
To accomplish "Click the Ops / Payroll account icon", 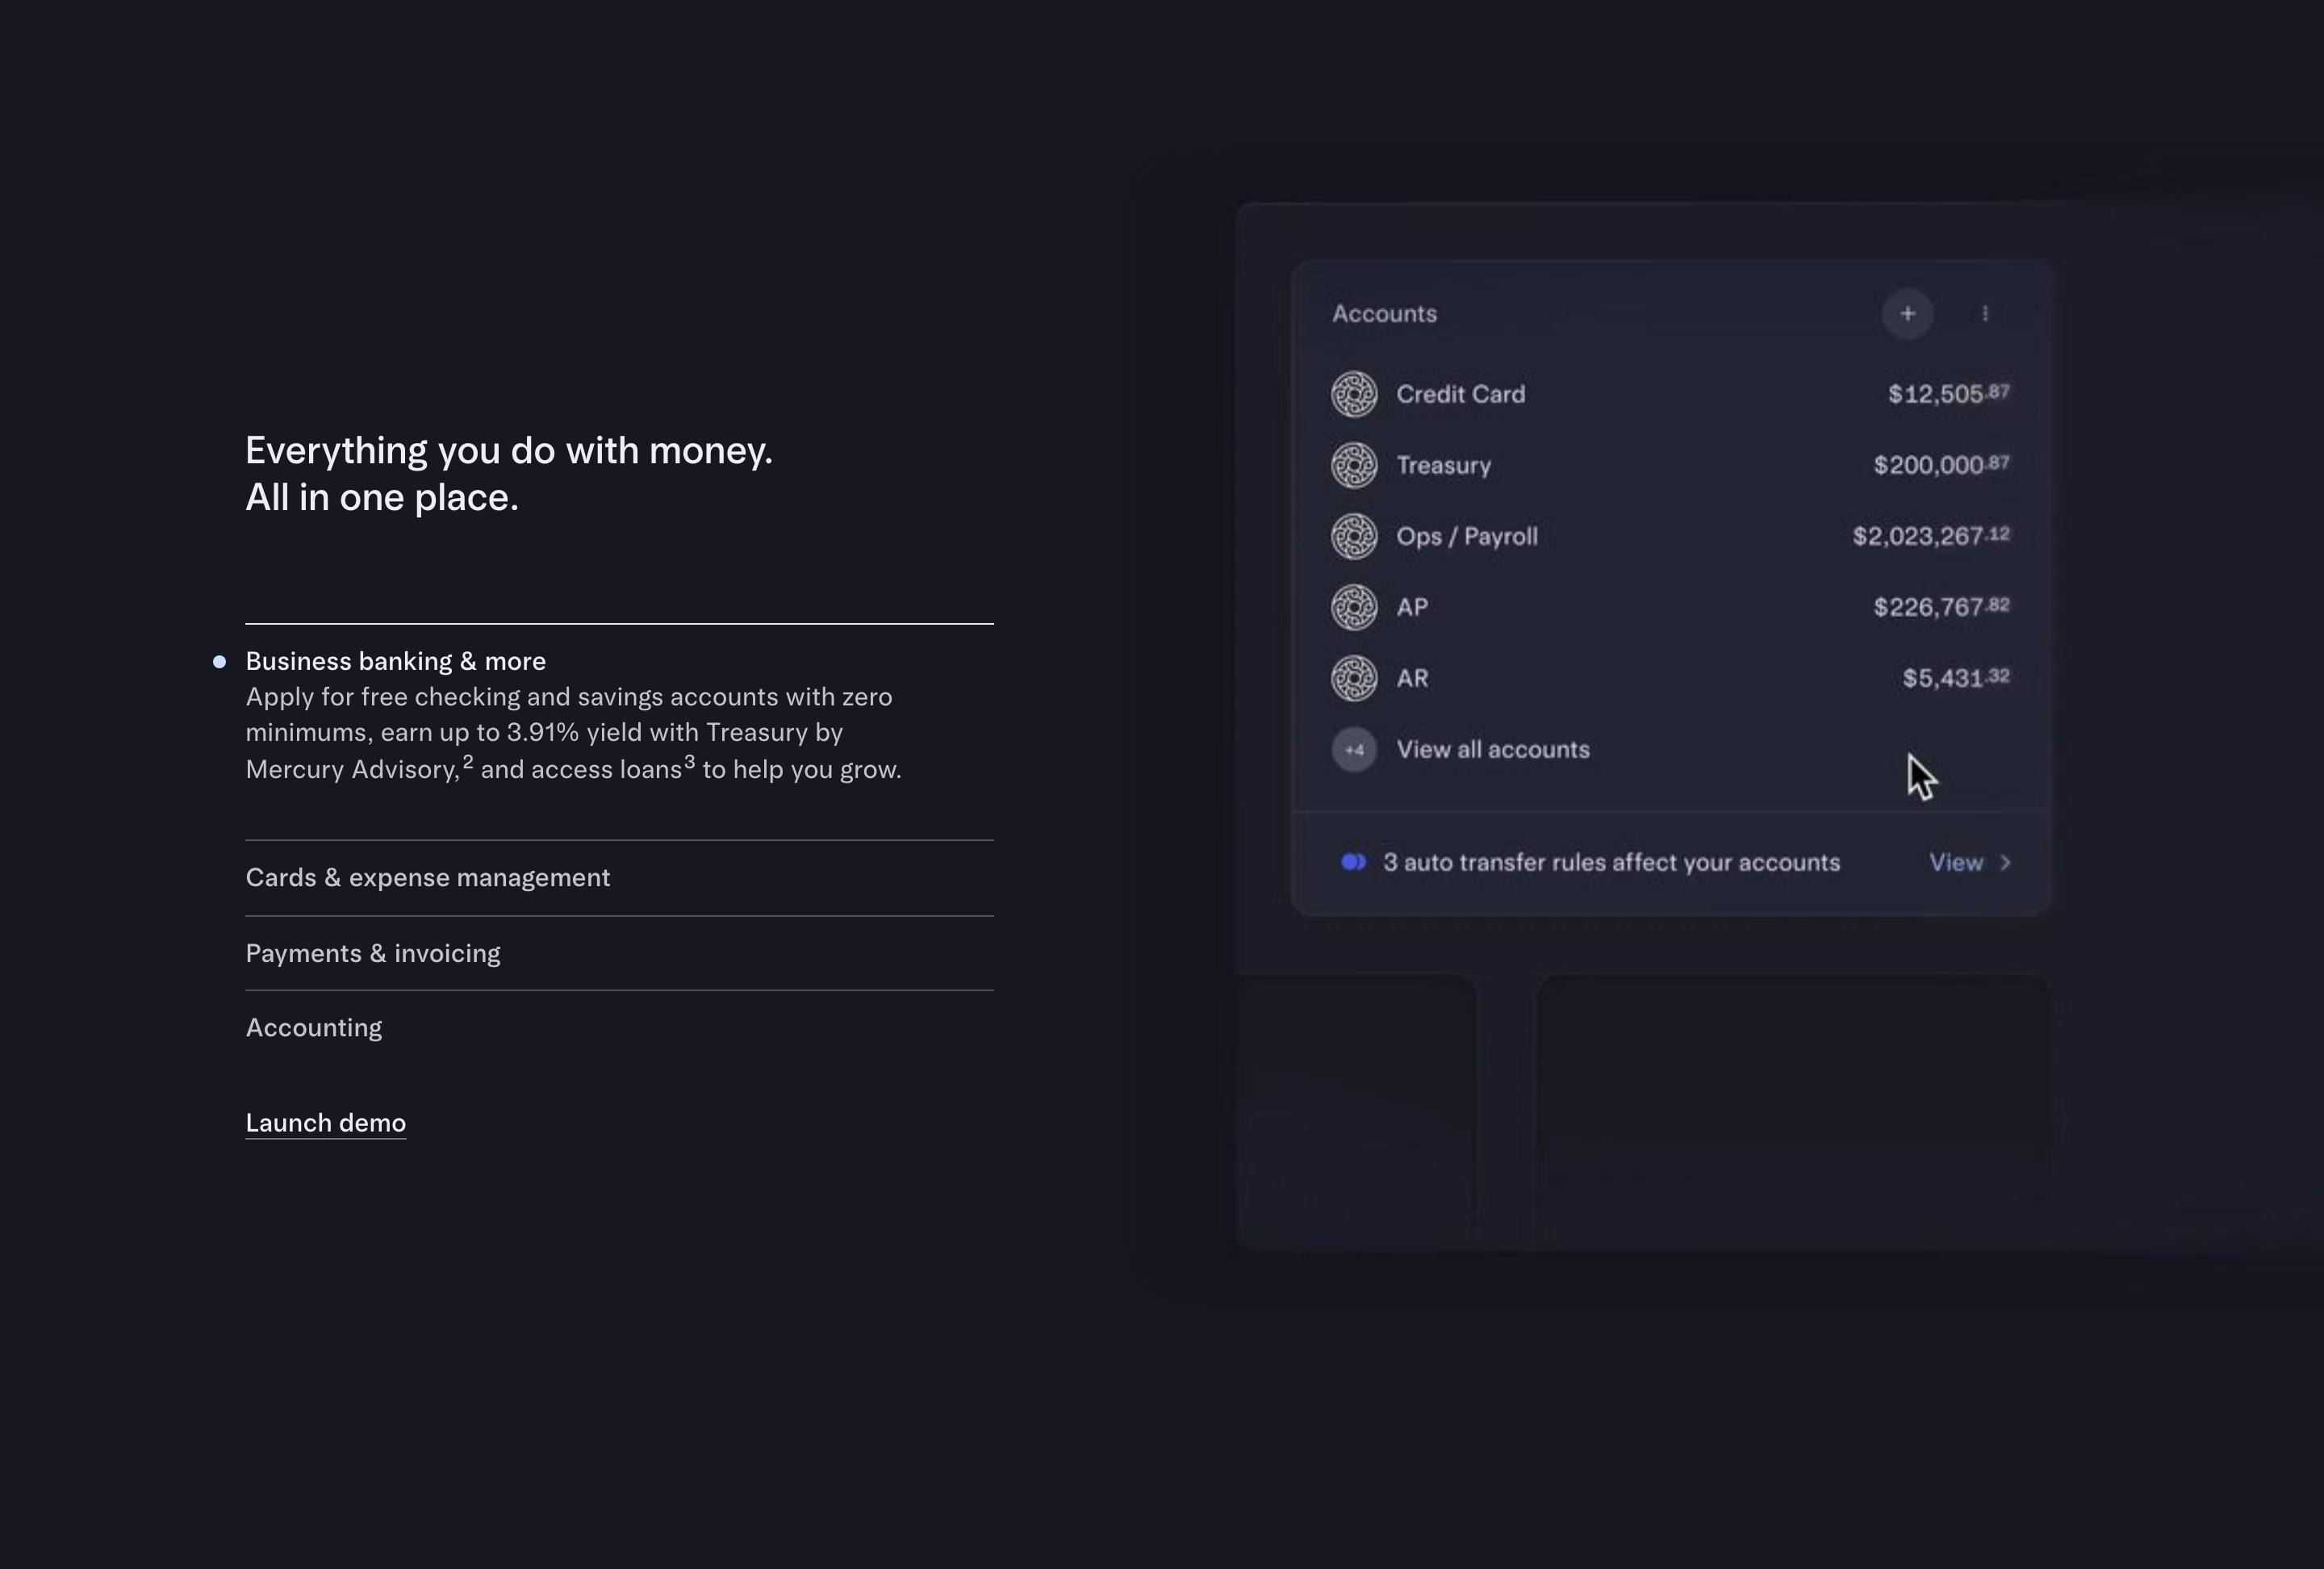I will pyautogui.click(x=1354, y=536).
